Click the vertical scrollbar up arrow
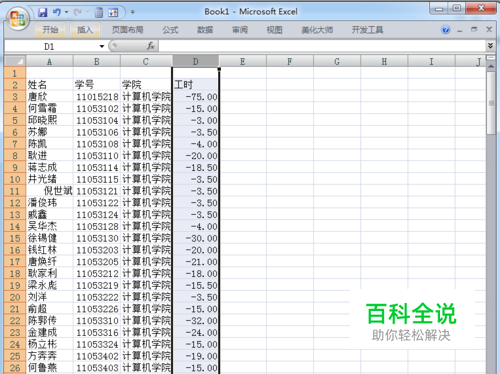 tap(491, 66)
